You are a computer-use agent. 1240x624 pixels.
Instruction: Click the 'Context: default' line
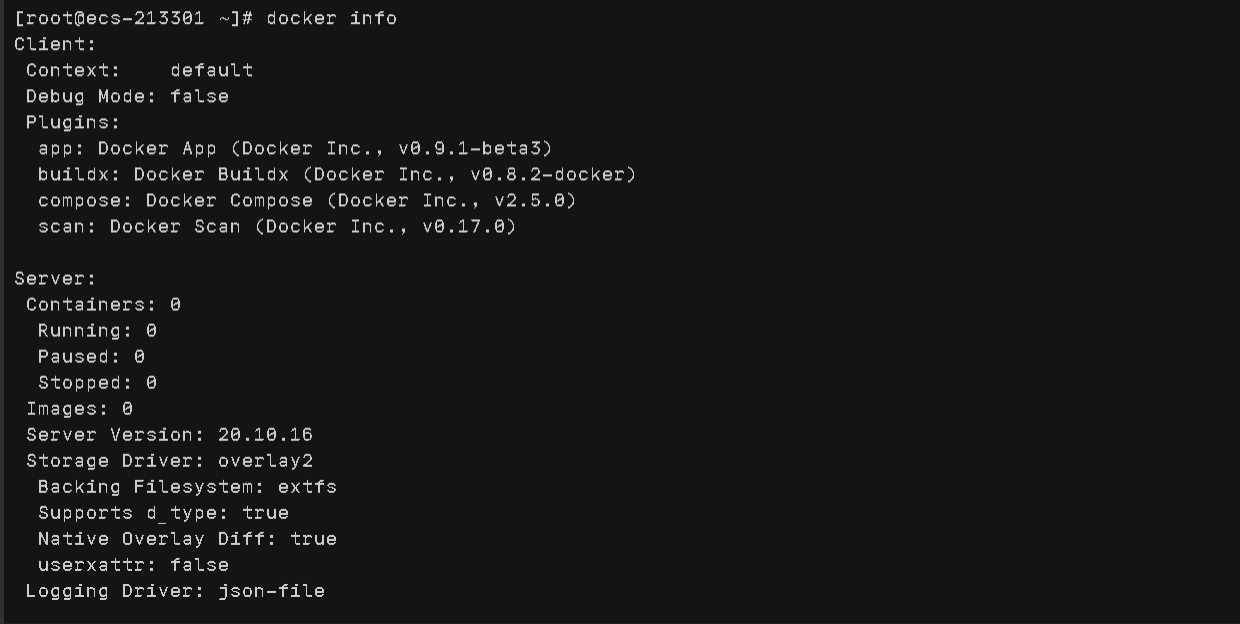[x=139, y=70]
